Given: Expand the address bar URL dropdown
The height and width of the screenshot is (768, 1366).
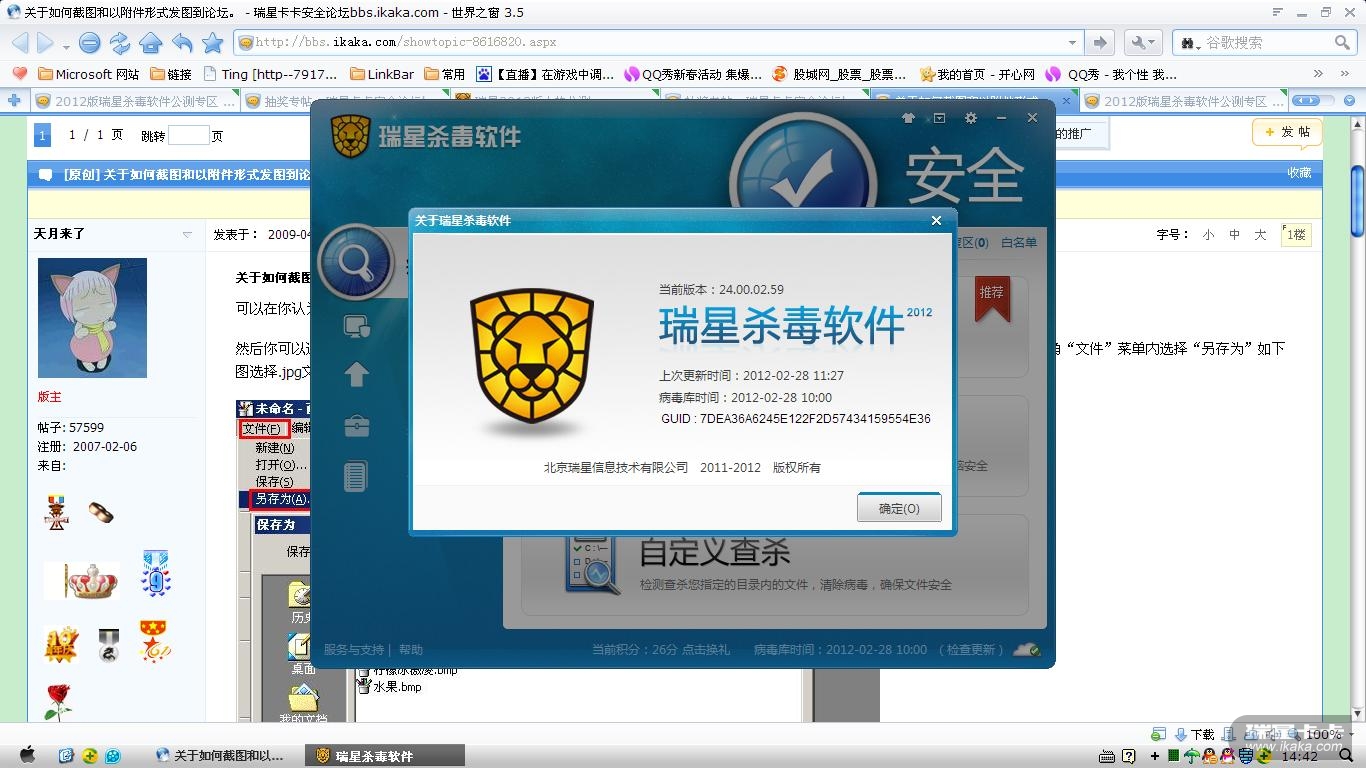Looking at the screenshot, I should pyautogui.click(x=1073, y=43).
